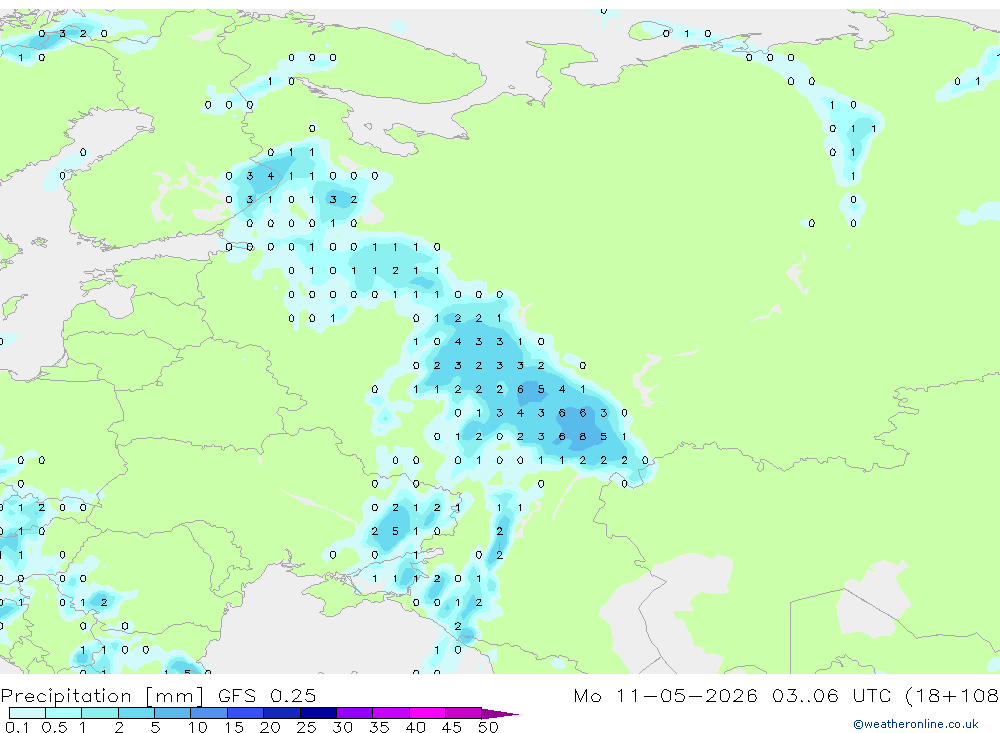Click the "Mo 11-05-2026" date text

(x=665, y=695)
